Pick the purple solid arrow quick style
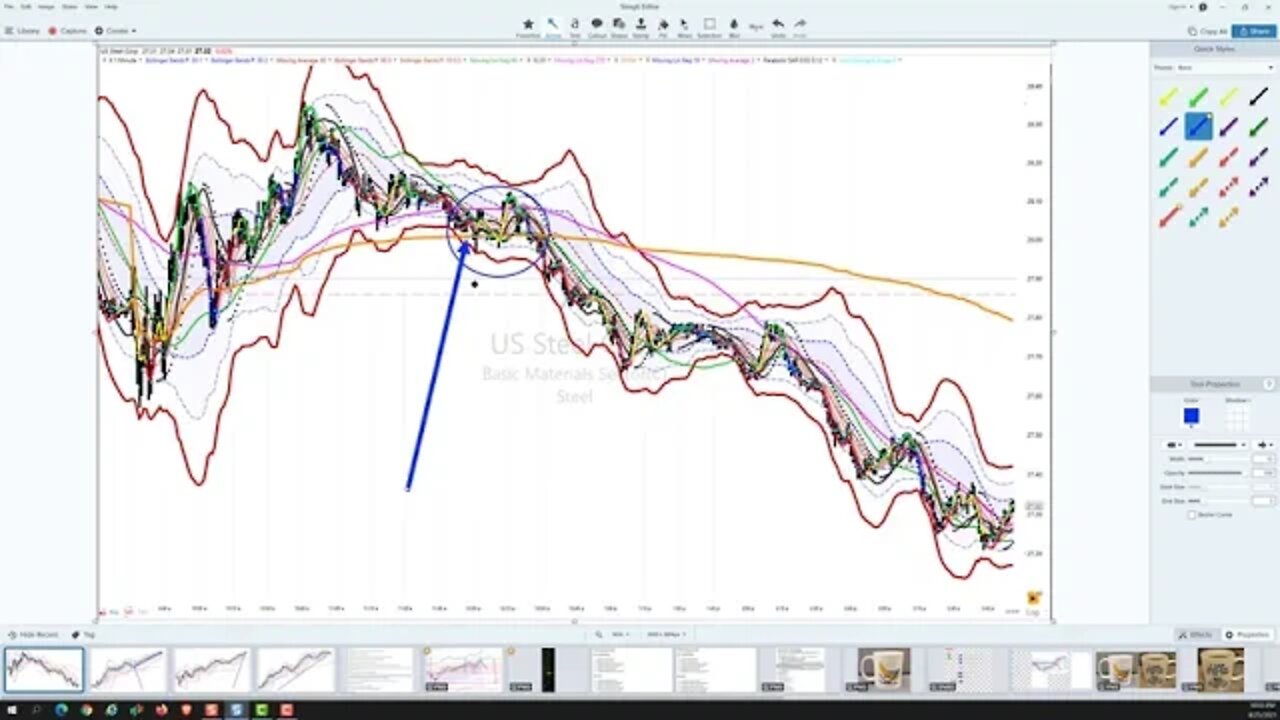 click(x=1229, y=127)
